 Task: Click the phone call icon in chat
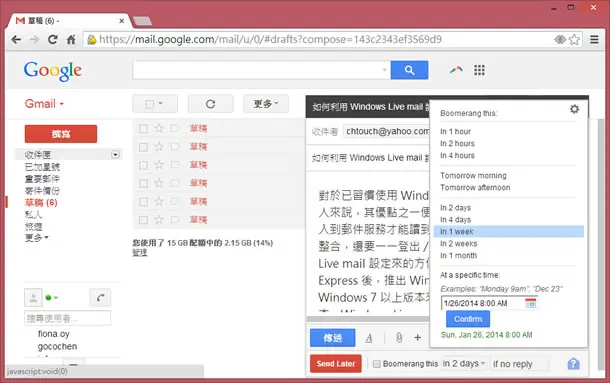pos(100,298)
